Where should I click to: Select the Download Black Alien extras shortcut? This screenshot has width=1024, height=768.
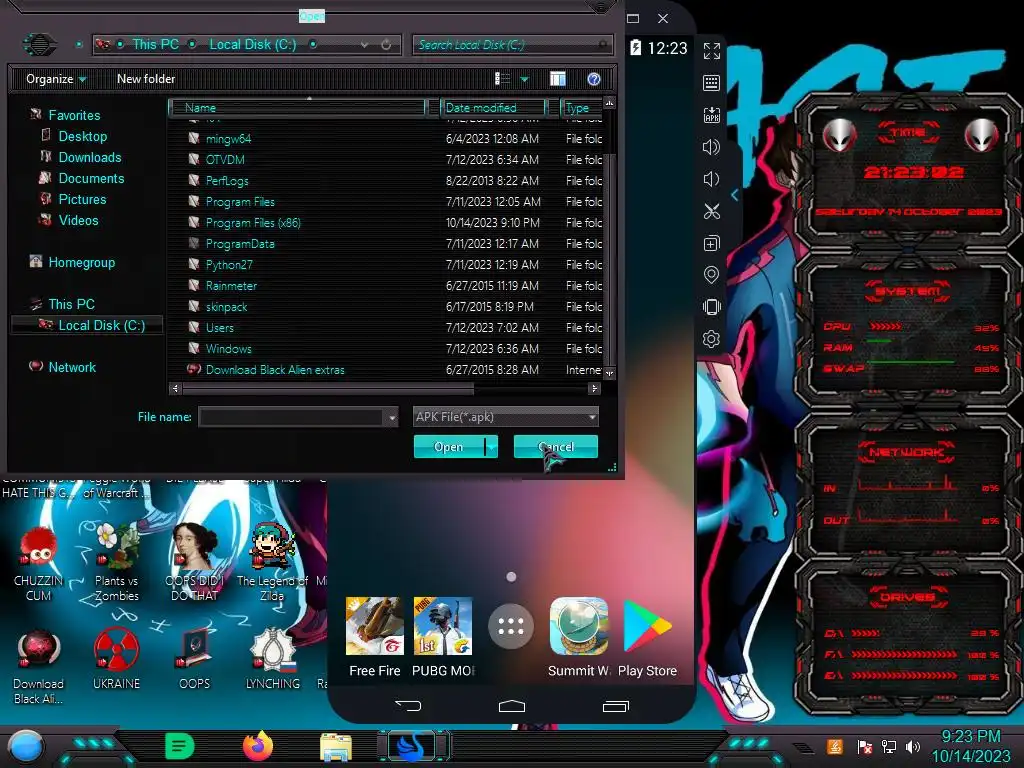pyautogui.click(x=274, y=370)
